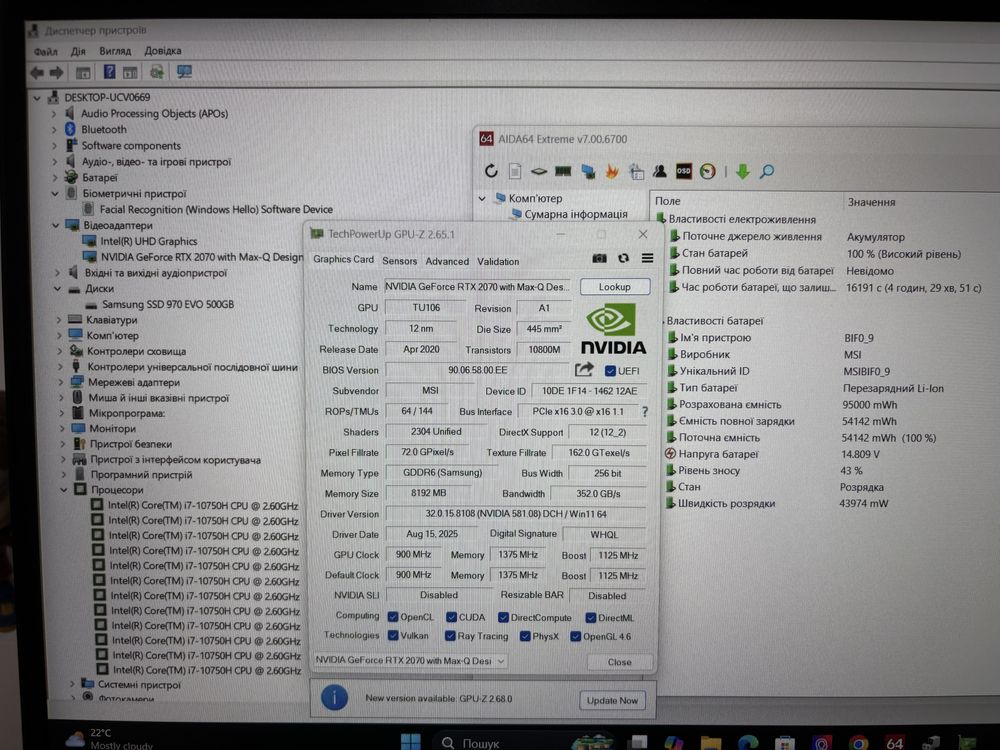Toggle the OpenGL 4.6 checkbox
This screenshot has height=750, width=1000.
[x=575, y=636]
